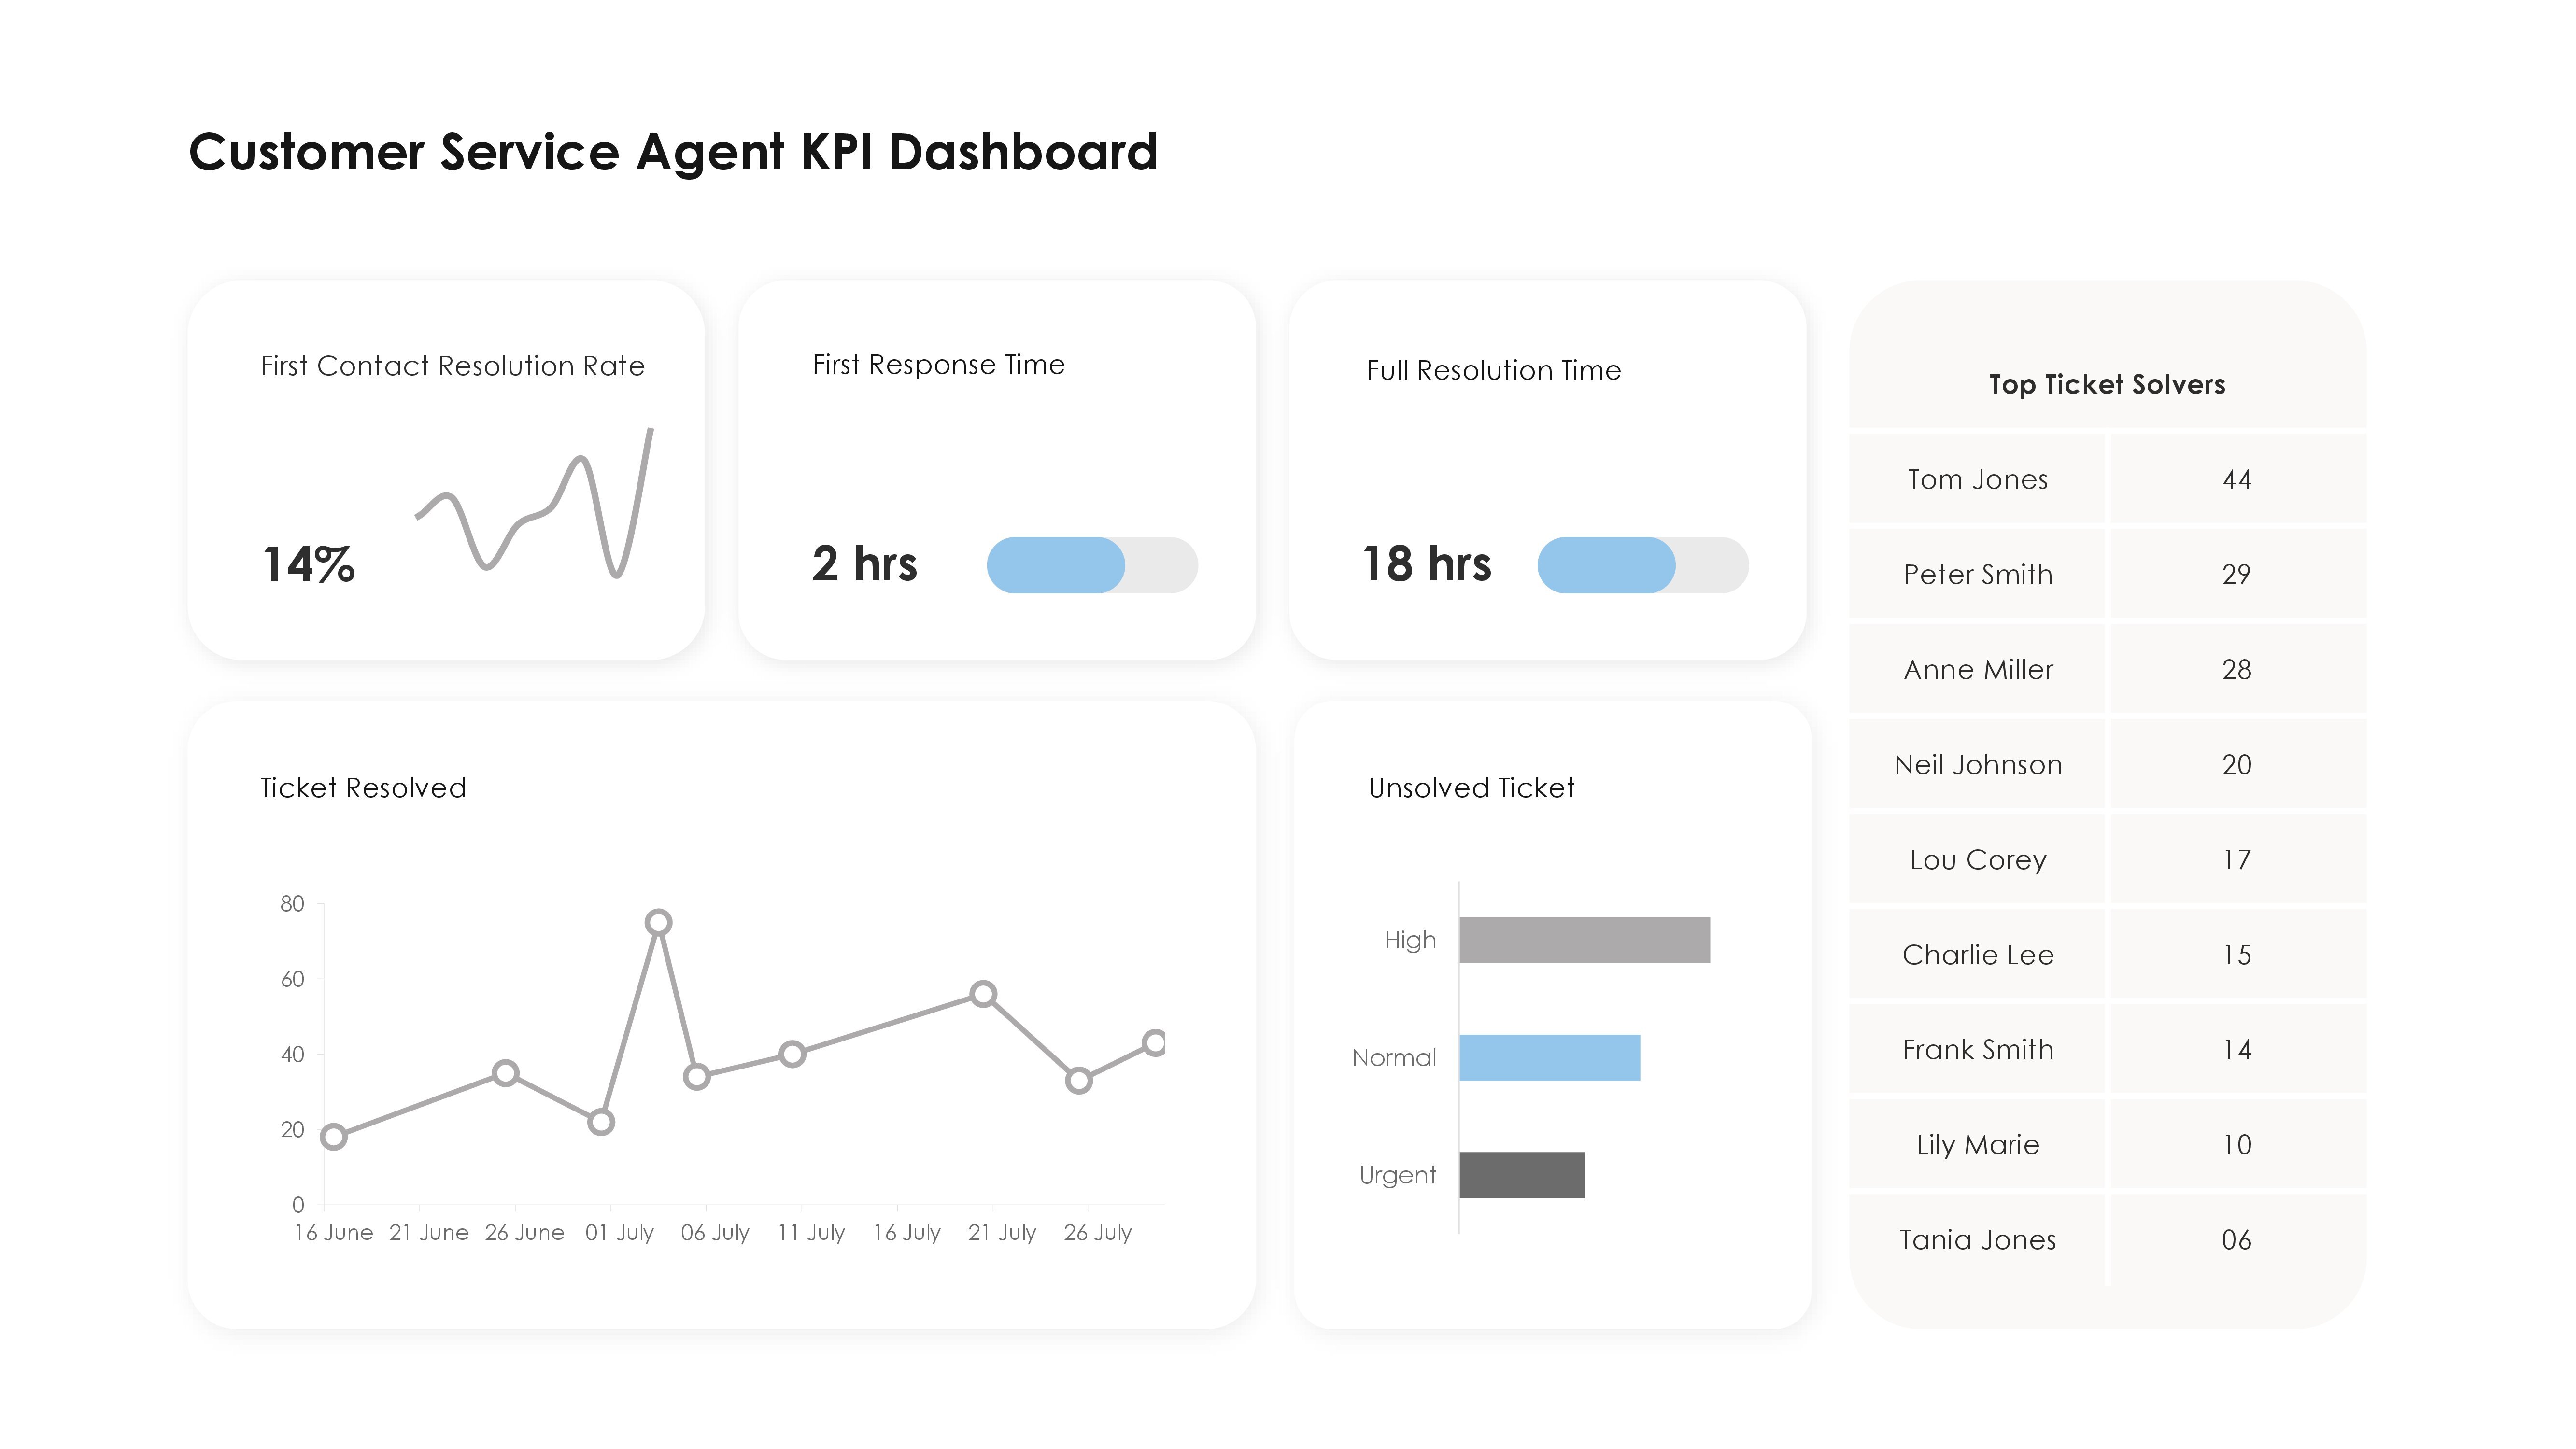This screenshot has height=1449, width=2576.
Task: Click the score 44 cell
Action: point(2238,479)
